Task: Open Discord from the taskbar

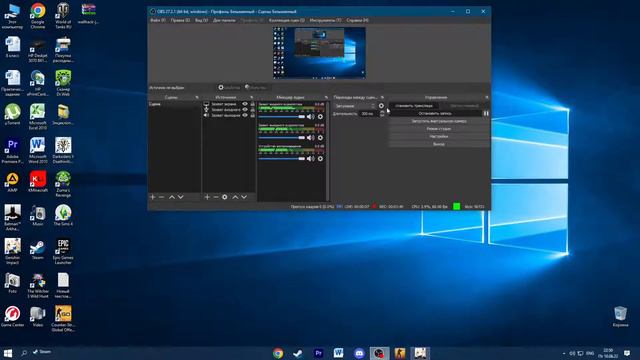Action: pyautogui.click(x=359, y=353)
